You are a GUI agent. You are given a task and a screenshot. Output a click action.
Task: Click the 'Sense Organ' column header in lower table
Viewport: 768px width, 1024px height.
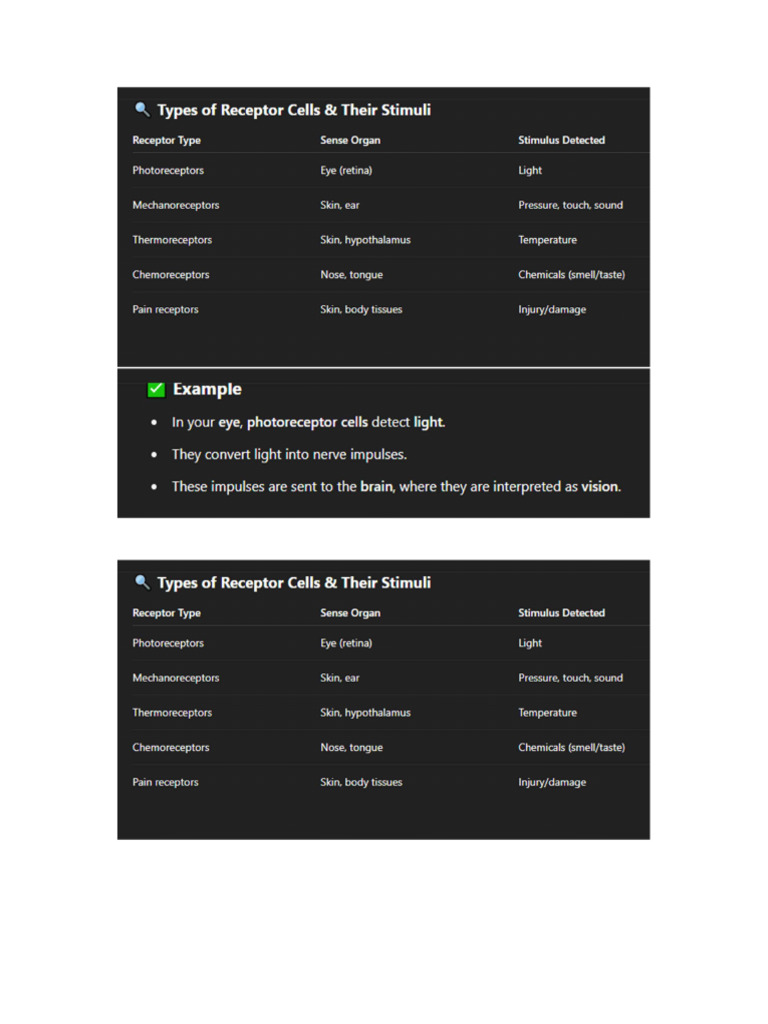350,613
